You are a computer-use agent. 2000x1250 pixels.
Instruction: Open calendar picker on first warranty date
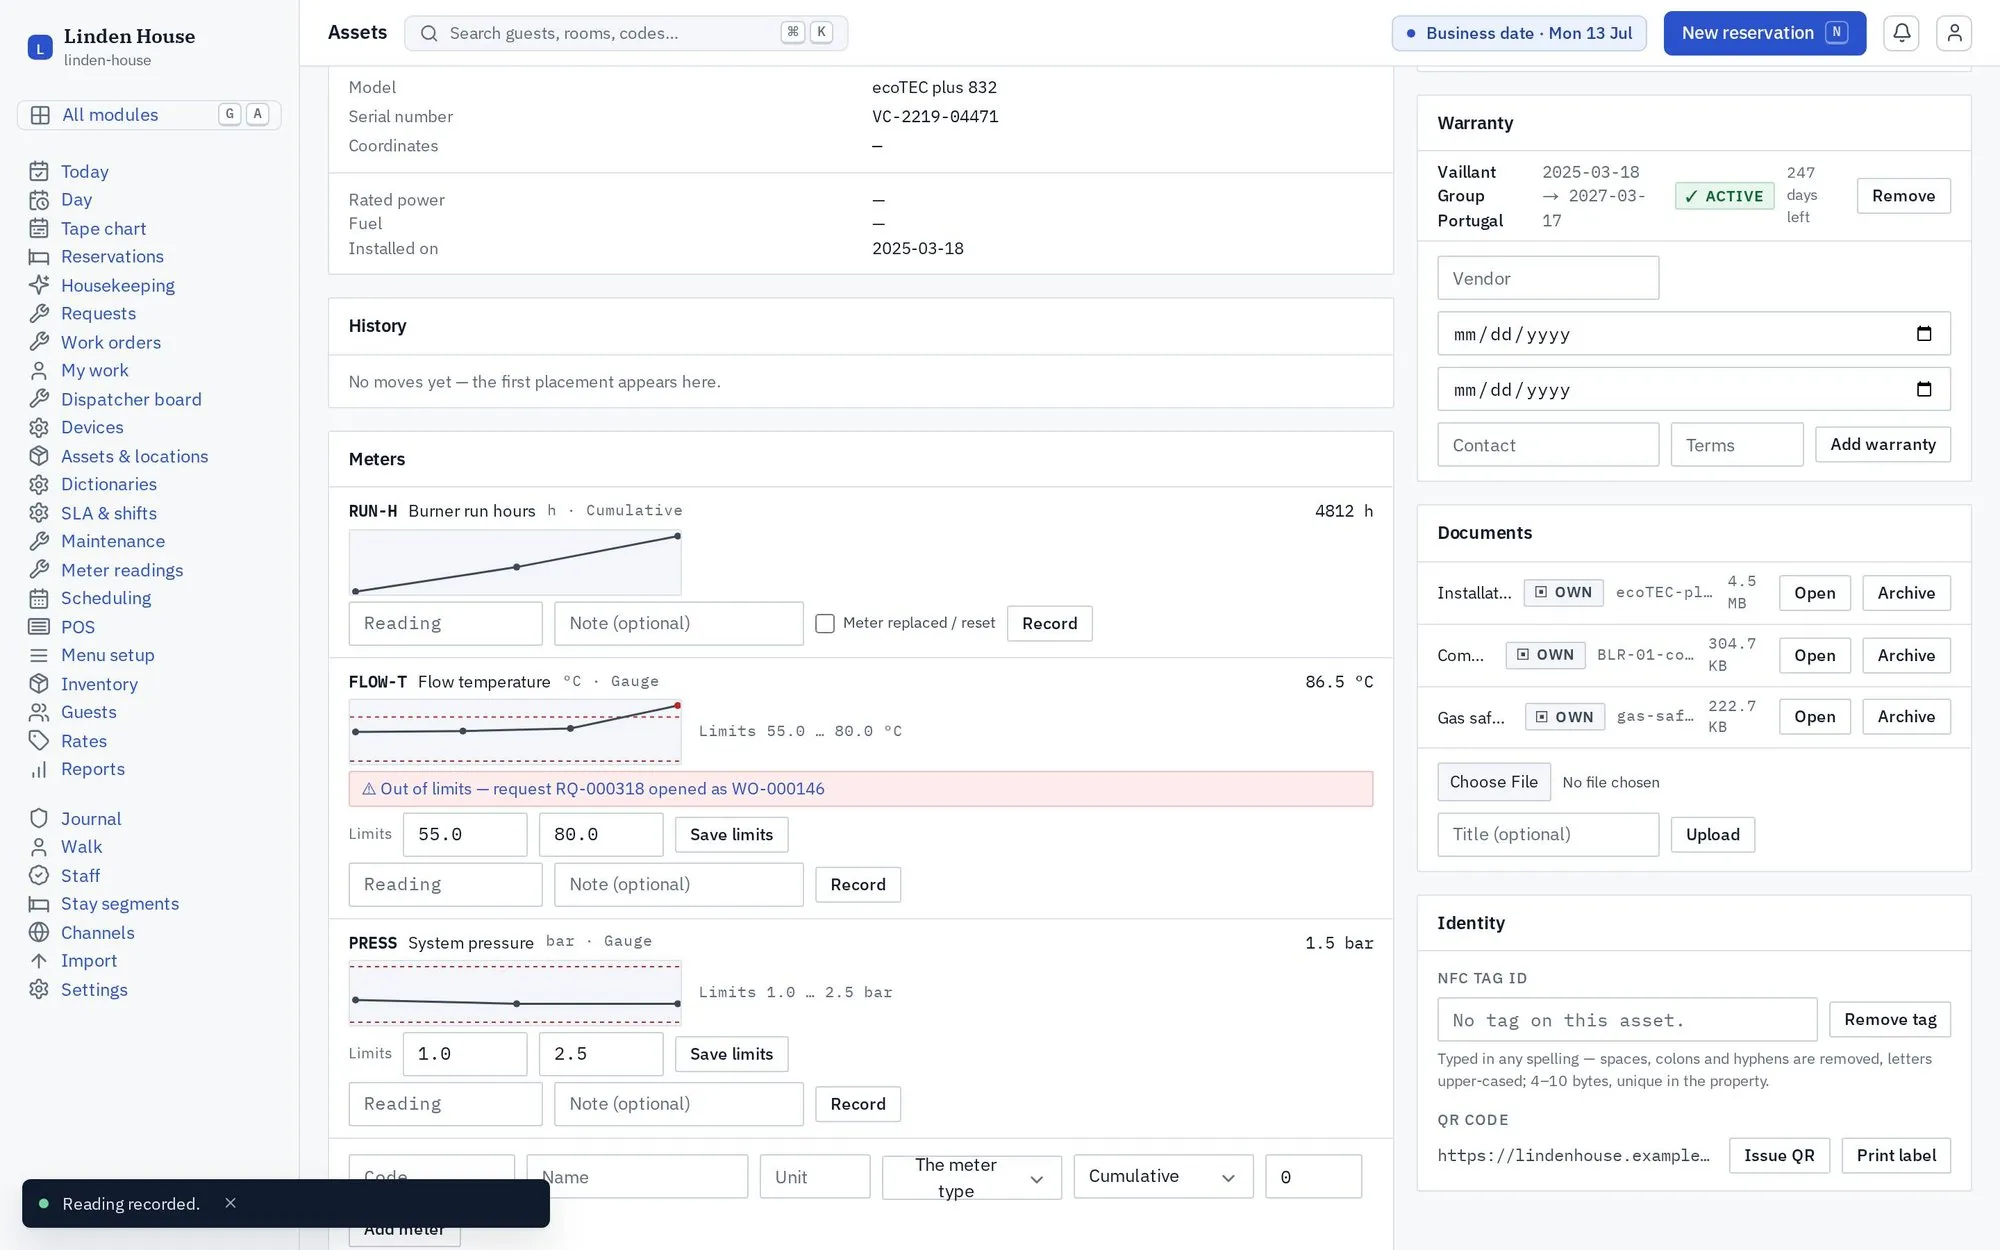coord(1924,334)
